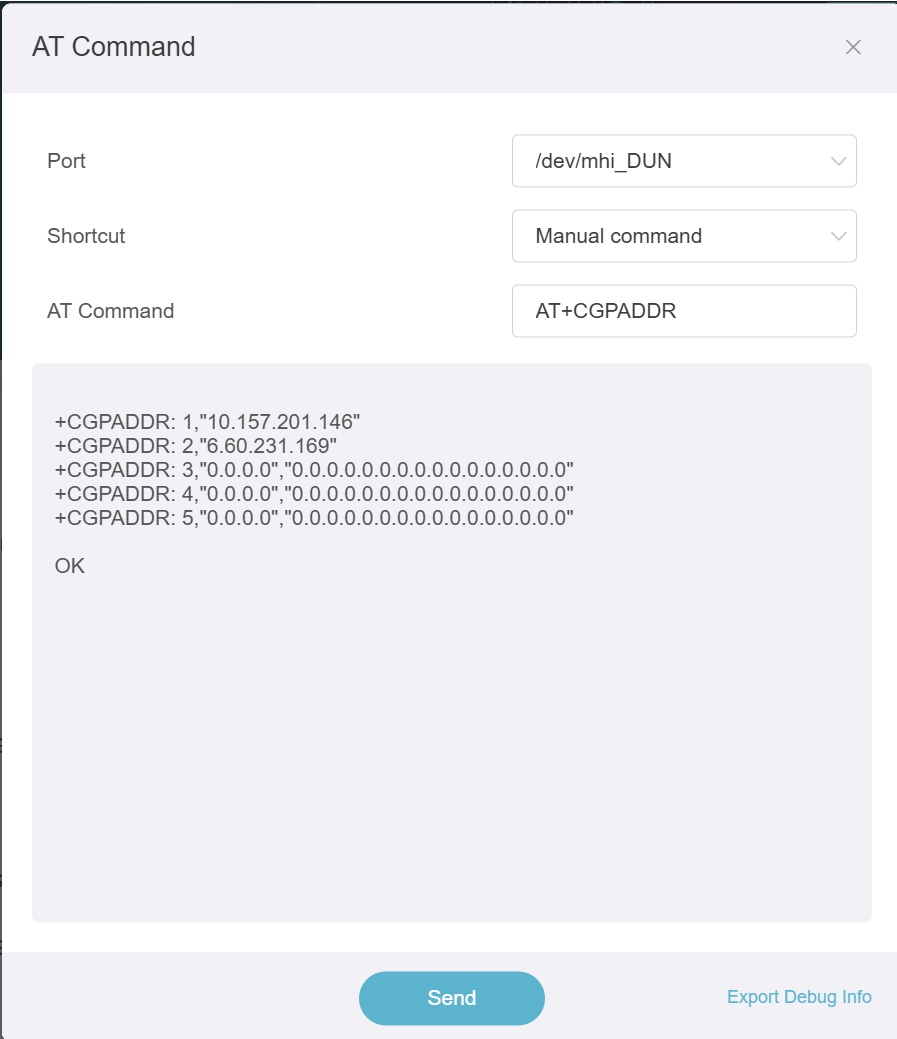This screenshot has width=897, height=1039.
Task: Click the Port field label
Action: pos(67,161)
